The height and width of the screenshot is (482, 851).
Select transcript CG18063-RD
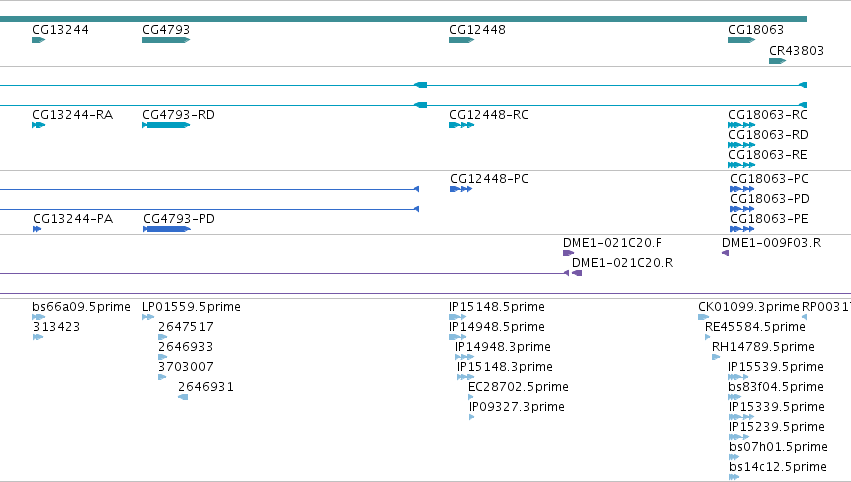tap(769, 135)
